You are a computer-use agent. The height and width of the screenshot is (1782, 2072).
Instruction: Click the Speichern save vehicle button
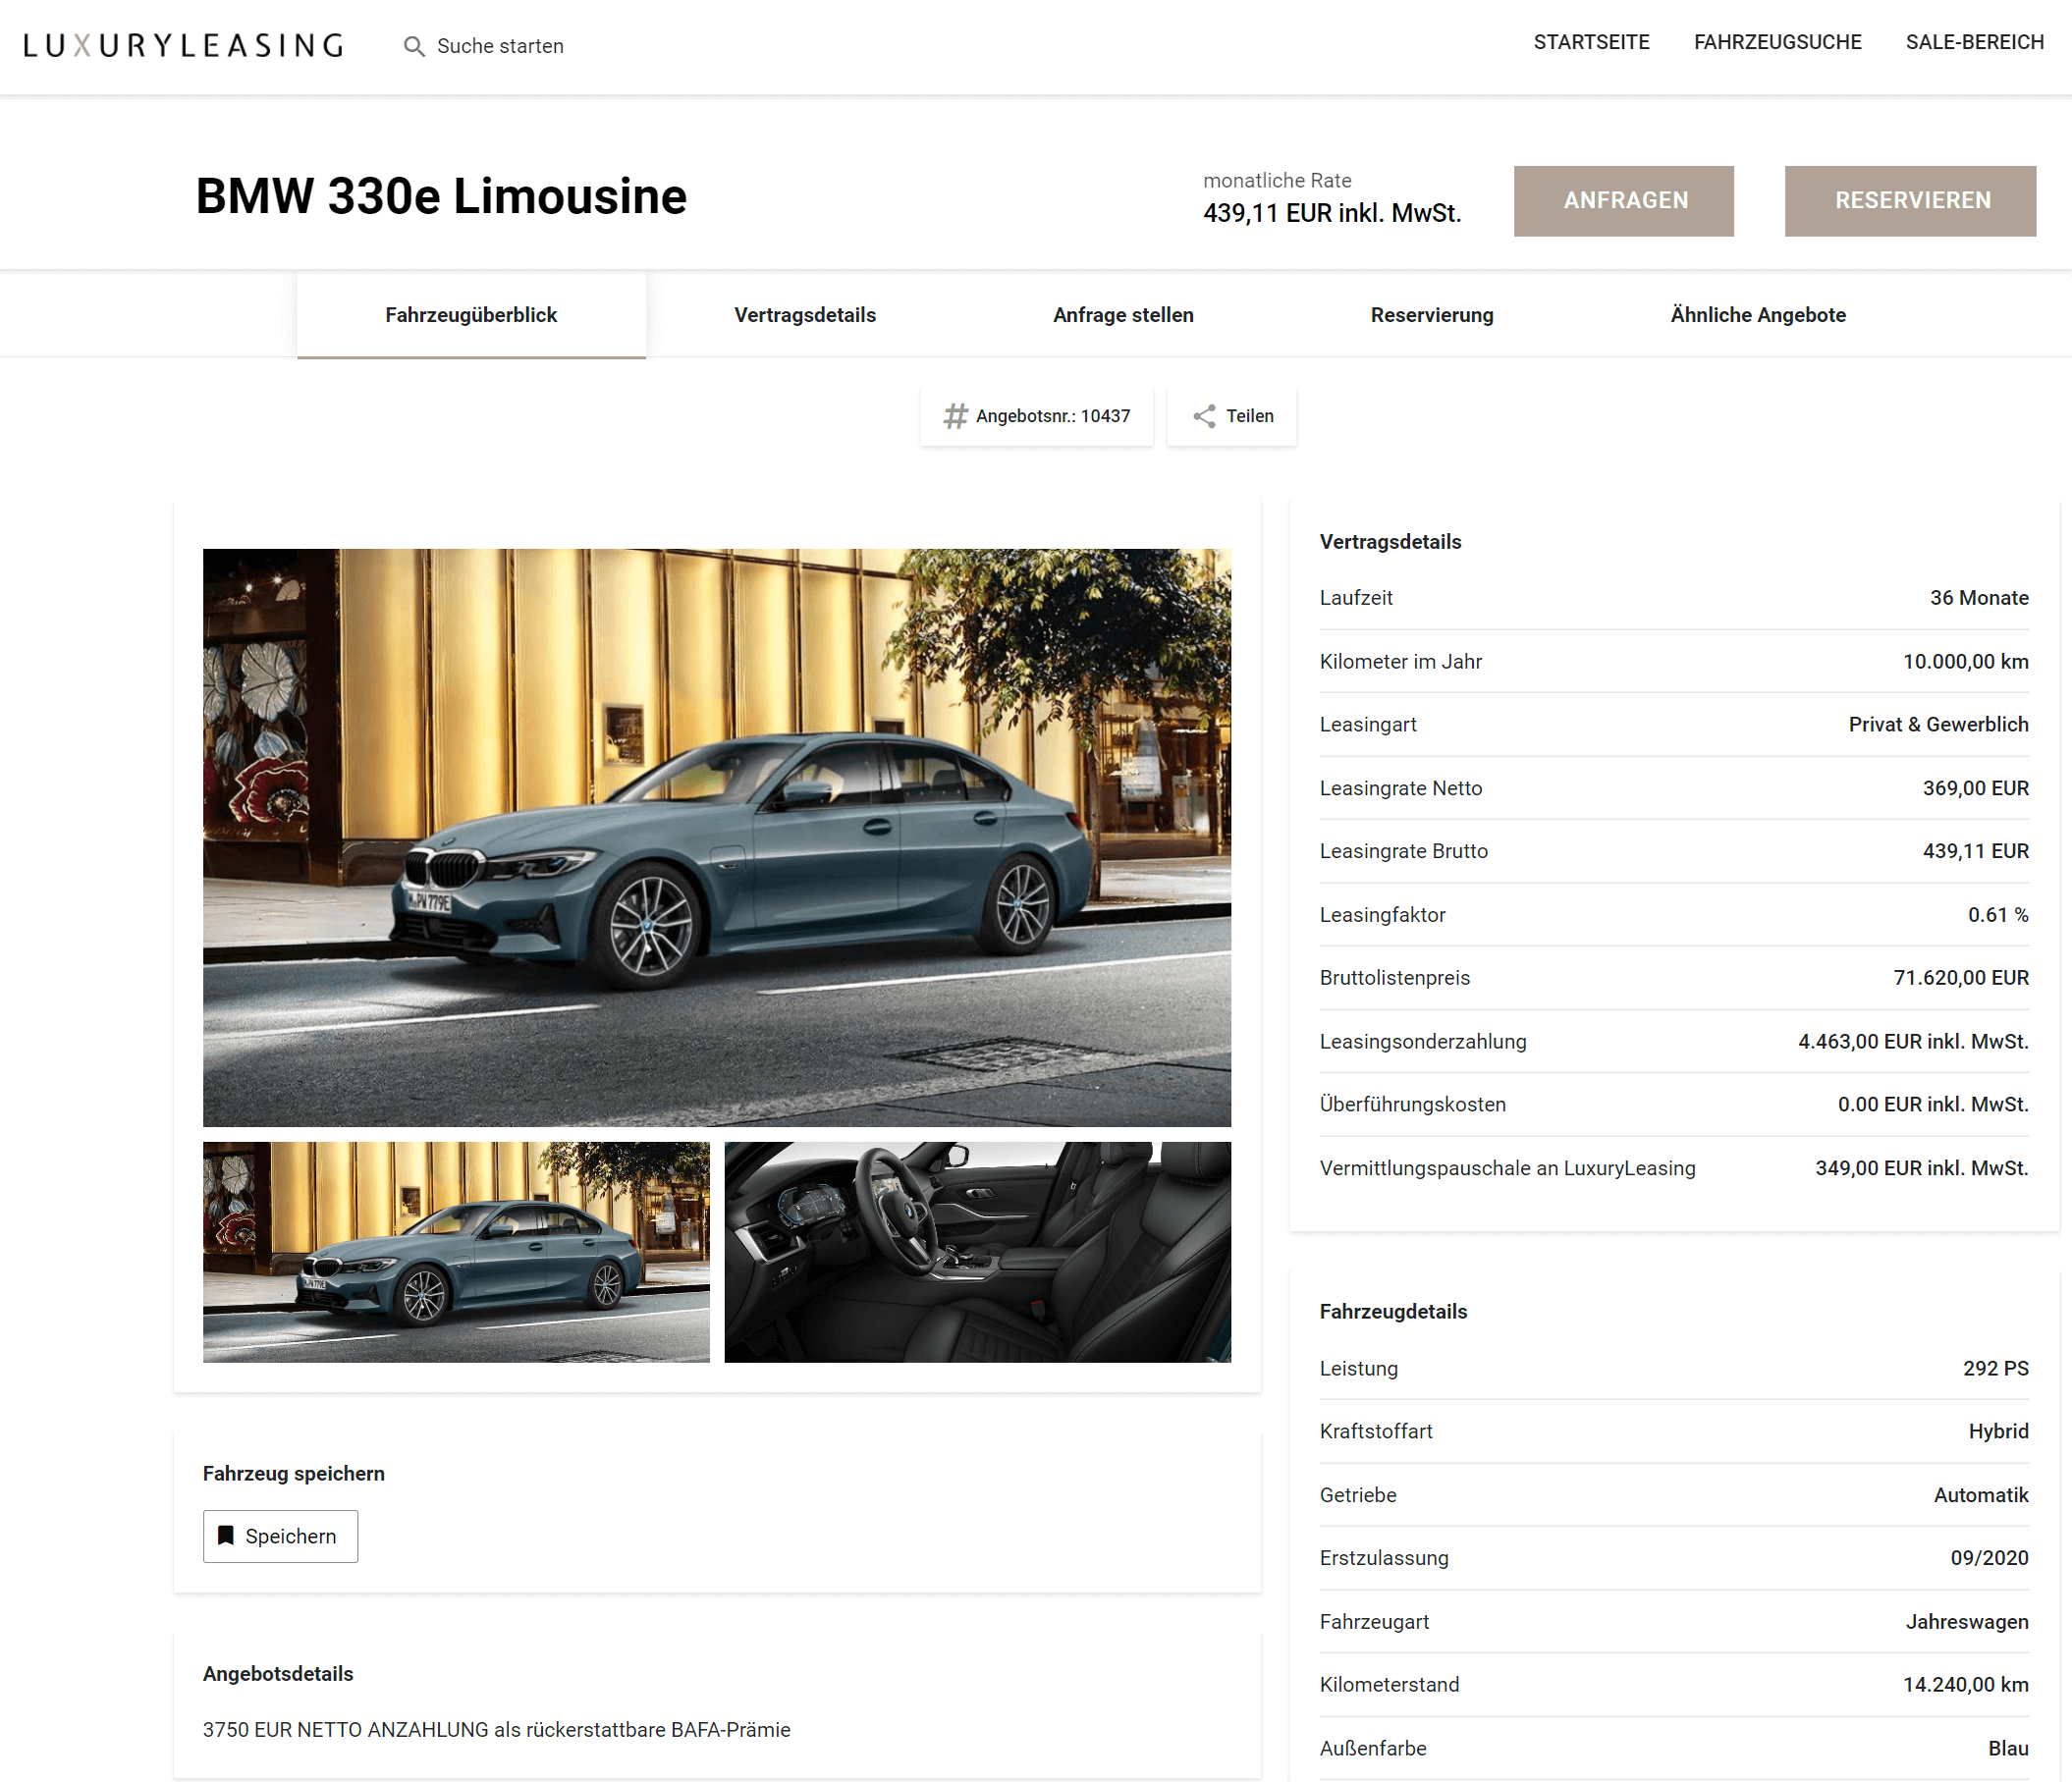point(280,1536)
